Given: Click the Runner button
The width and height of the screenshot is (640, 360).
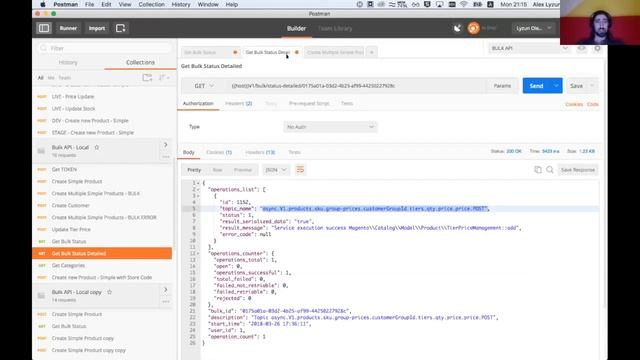Looking at the screenshot, I should 68,28.
